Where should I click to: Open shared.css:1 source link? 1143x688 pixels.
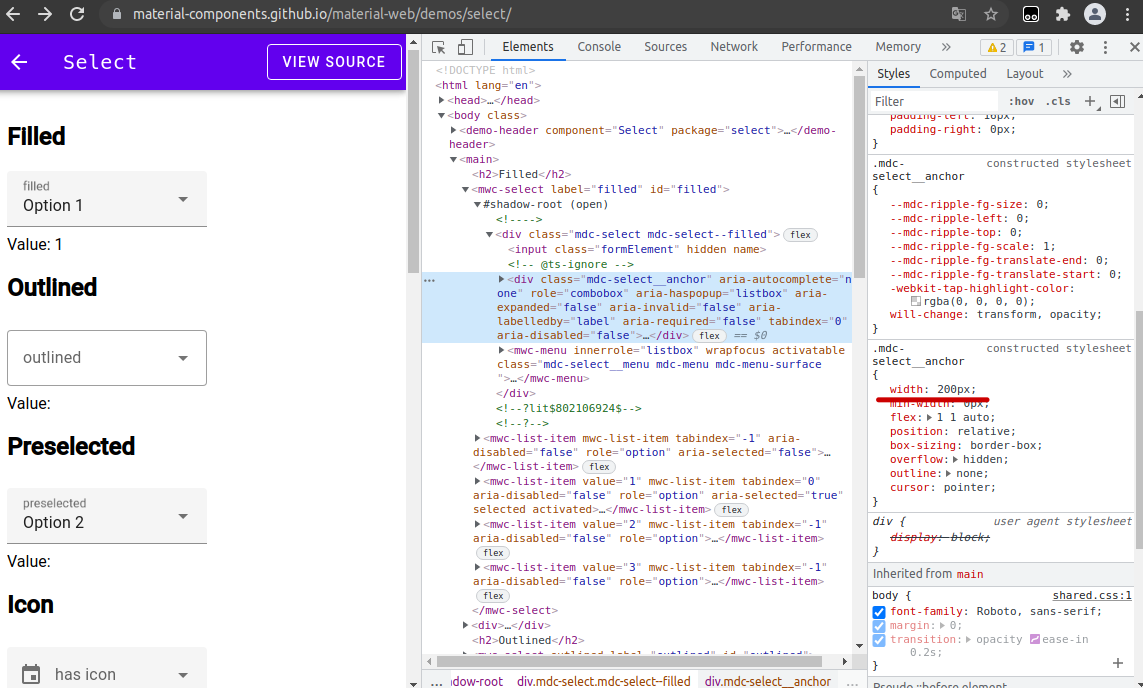tap(1092, 595)
